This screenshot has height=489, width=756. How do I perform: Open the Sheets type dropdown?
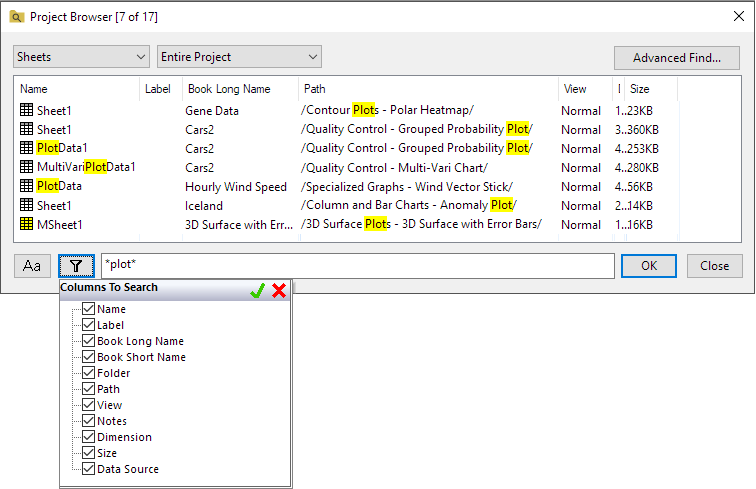82,58
